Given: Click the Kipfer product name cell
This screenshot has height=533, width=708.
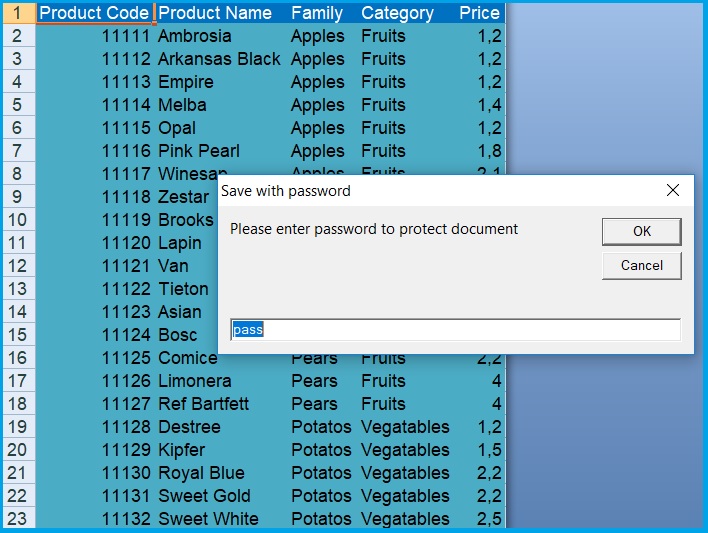Looking at the screenshot, I should [x=182, y=450].
